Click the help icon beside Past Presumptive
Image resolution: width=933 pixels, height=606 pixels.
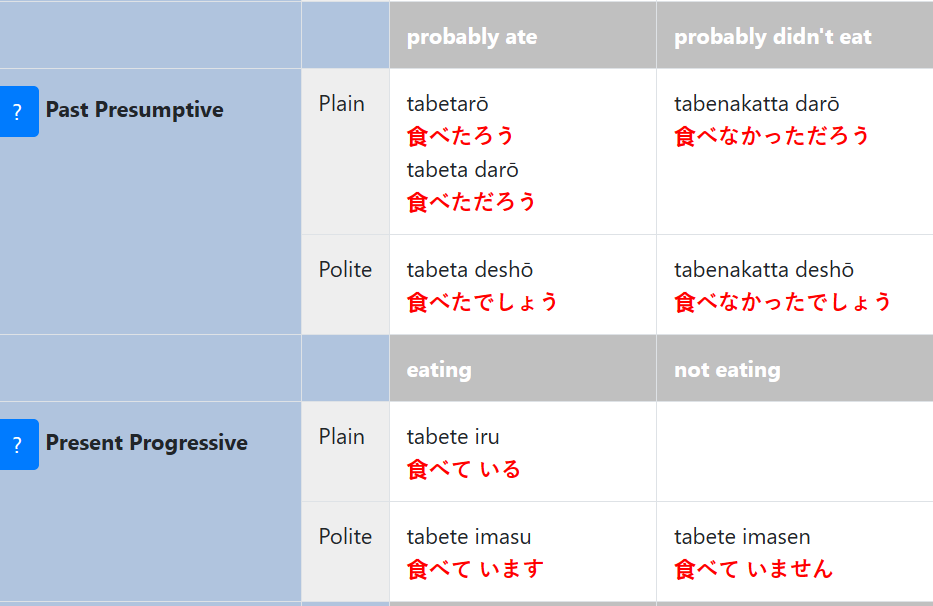click(18, 111)
